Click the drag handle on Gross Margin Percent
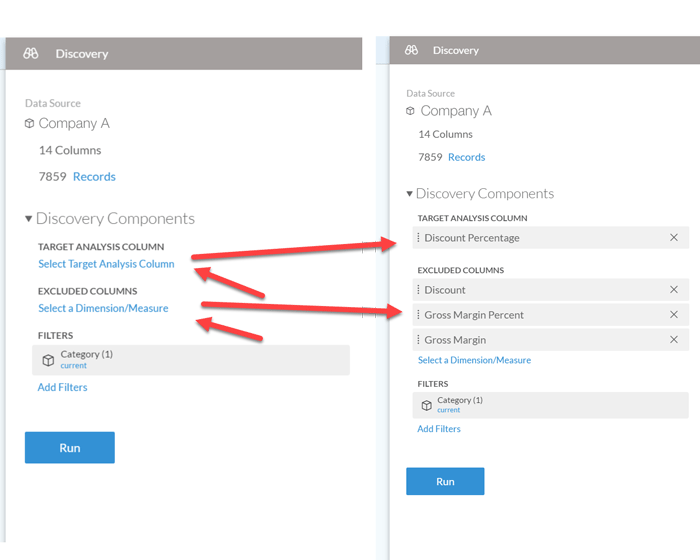This screenshot has width=700, height=560. click(x=418, y=315)
